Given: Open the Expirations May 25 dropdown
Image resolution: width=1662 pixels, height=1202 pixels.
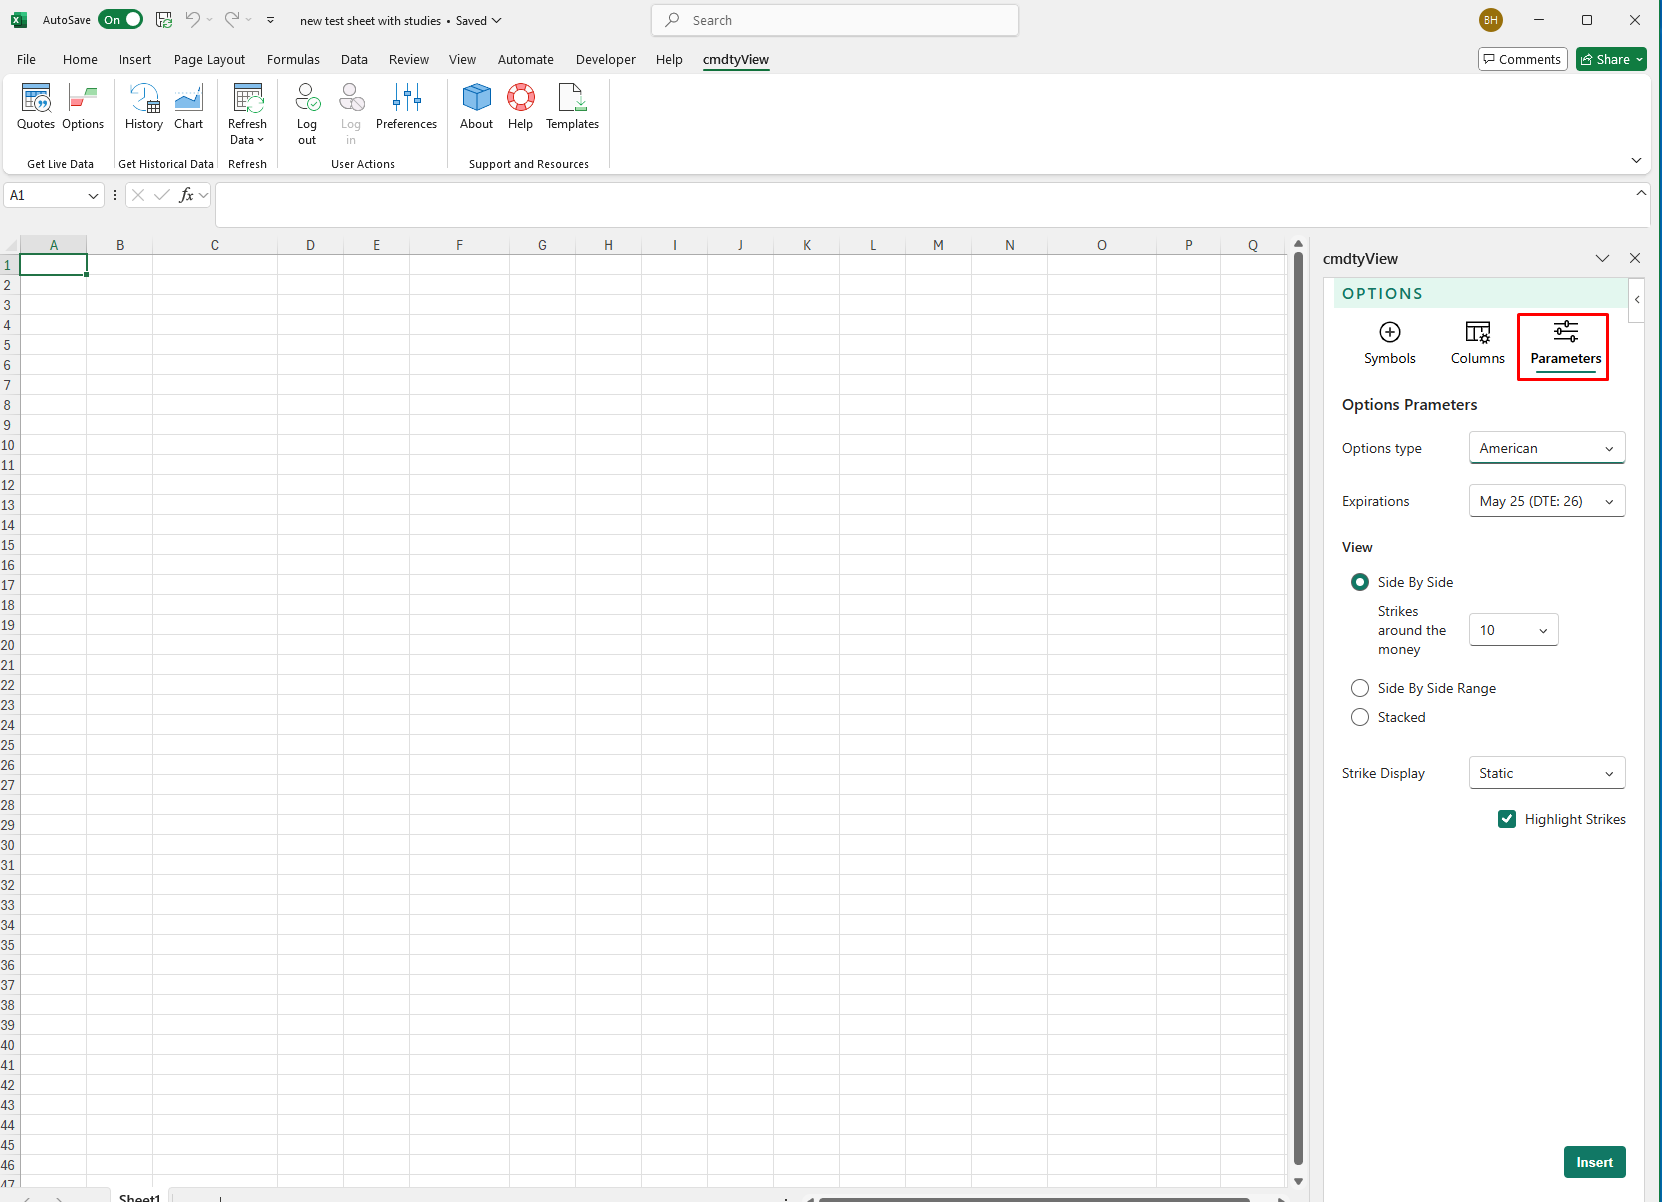Looking at the screenshot, I should pyautogui.click(x=1546, y=501).
